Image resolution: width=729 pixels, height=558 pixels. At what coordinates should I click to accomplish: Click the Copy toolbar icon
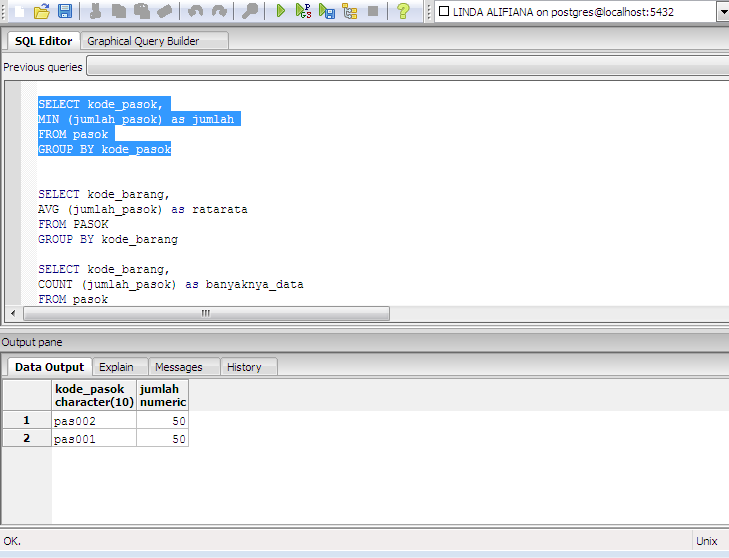(x=119, y=11)
